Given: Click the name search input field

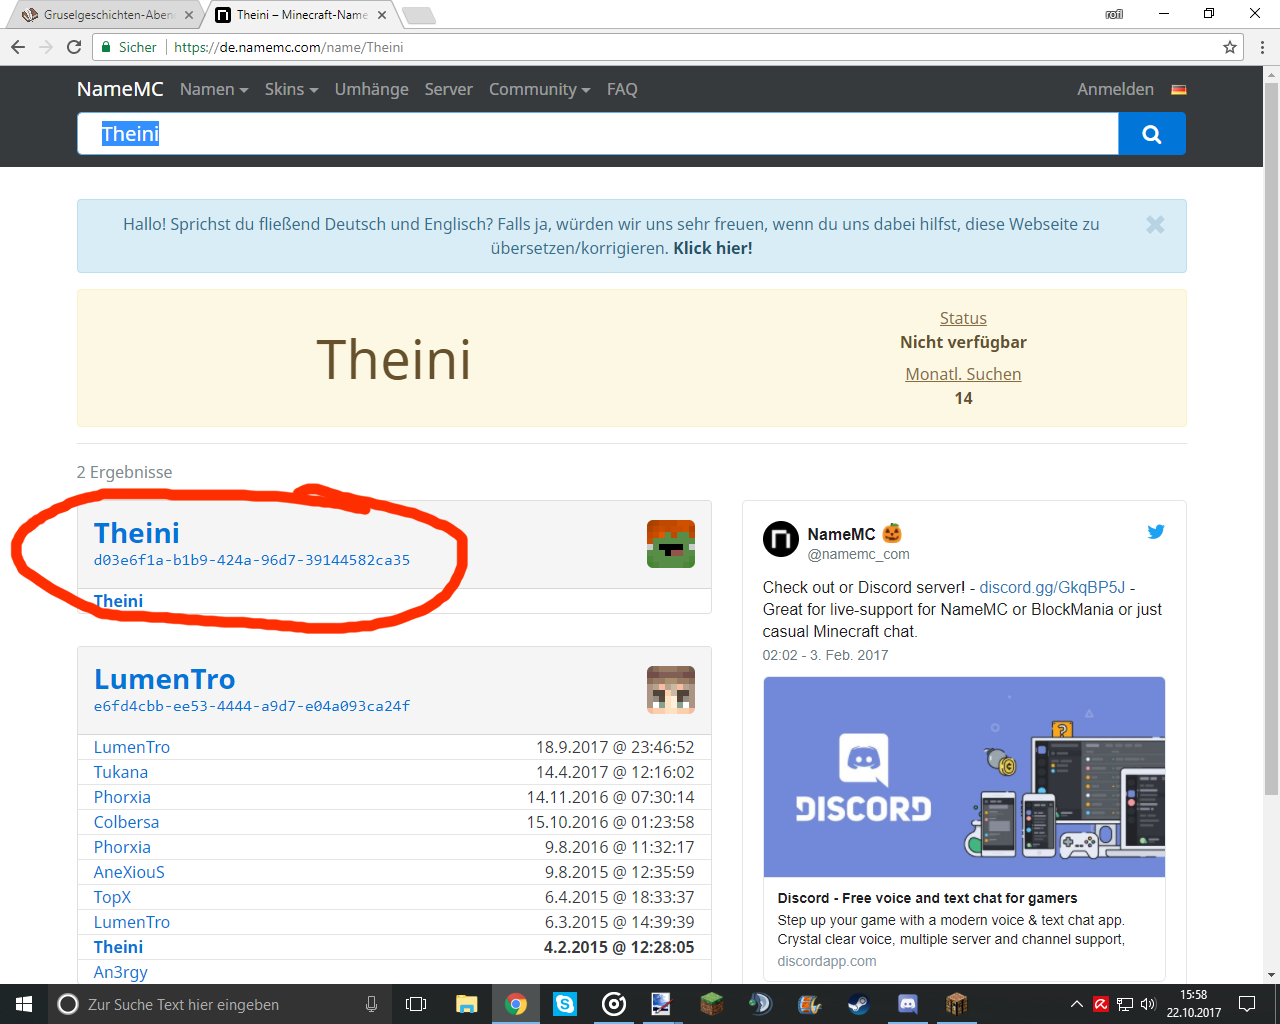Looking at the screenshot, I should pyautogui.click(x=598, y=134).
